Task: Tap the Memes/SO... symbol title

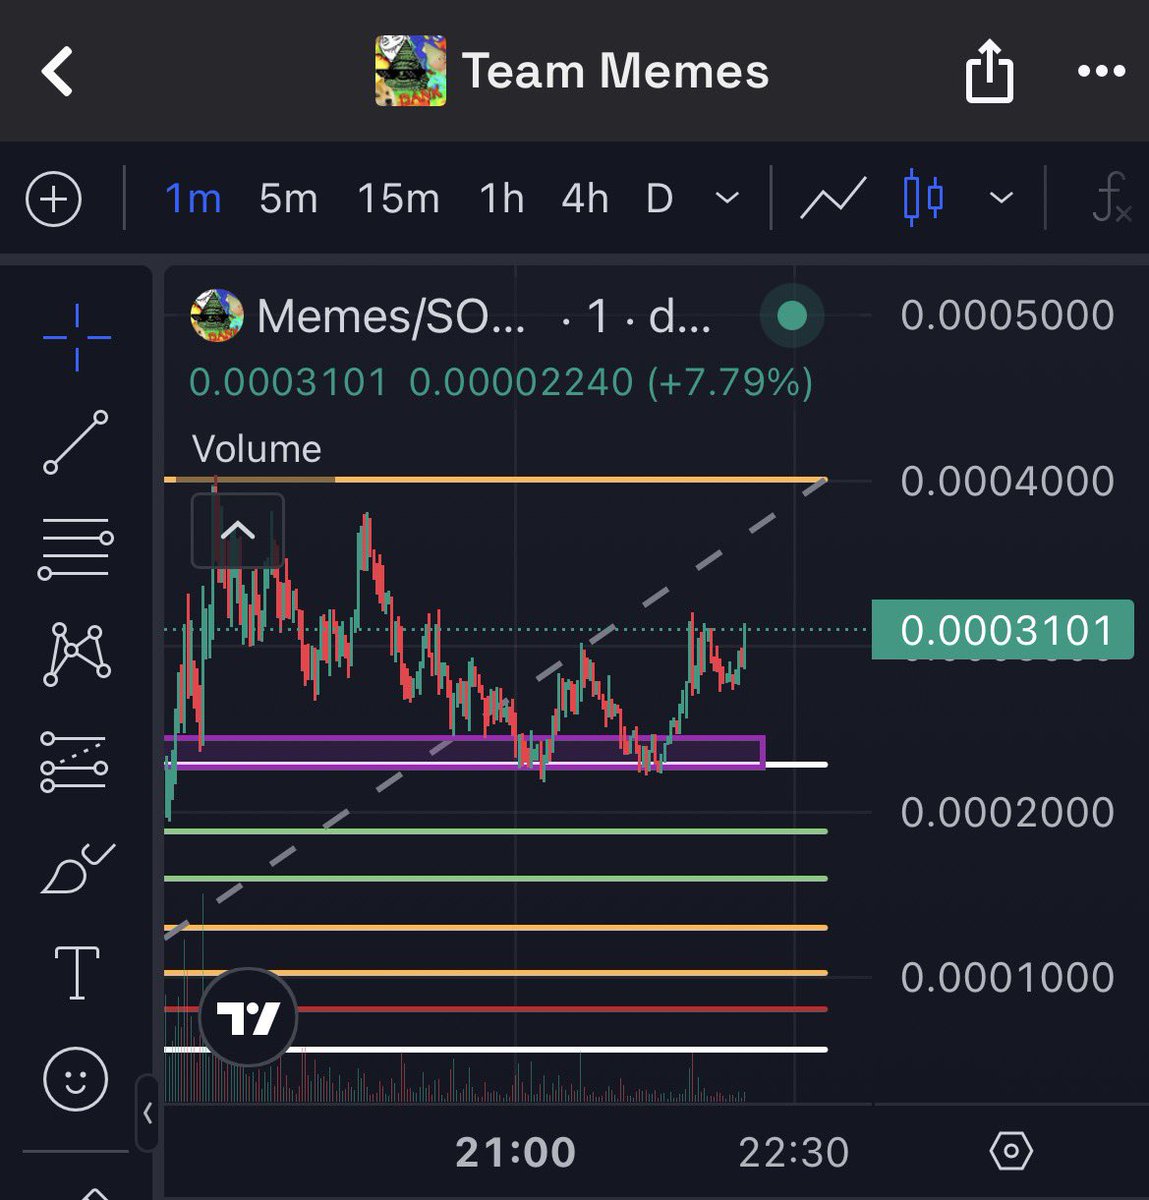Action: [x=390, y=316]
